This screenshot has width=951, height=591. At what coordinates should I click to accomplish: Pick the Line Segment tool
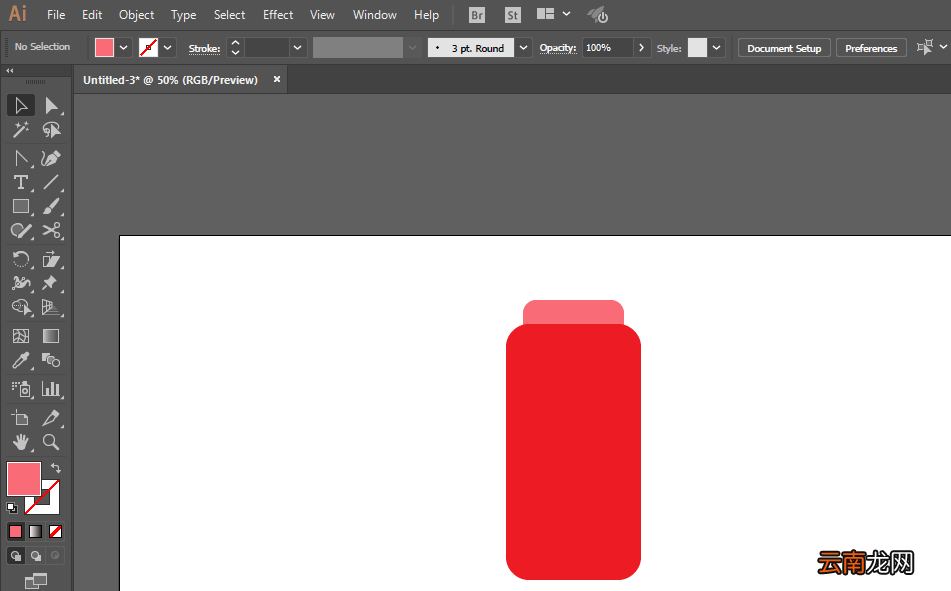tap(52, 182)
